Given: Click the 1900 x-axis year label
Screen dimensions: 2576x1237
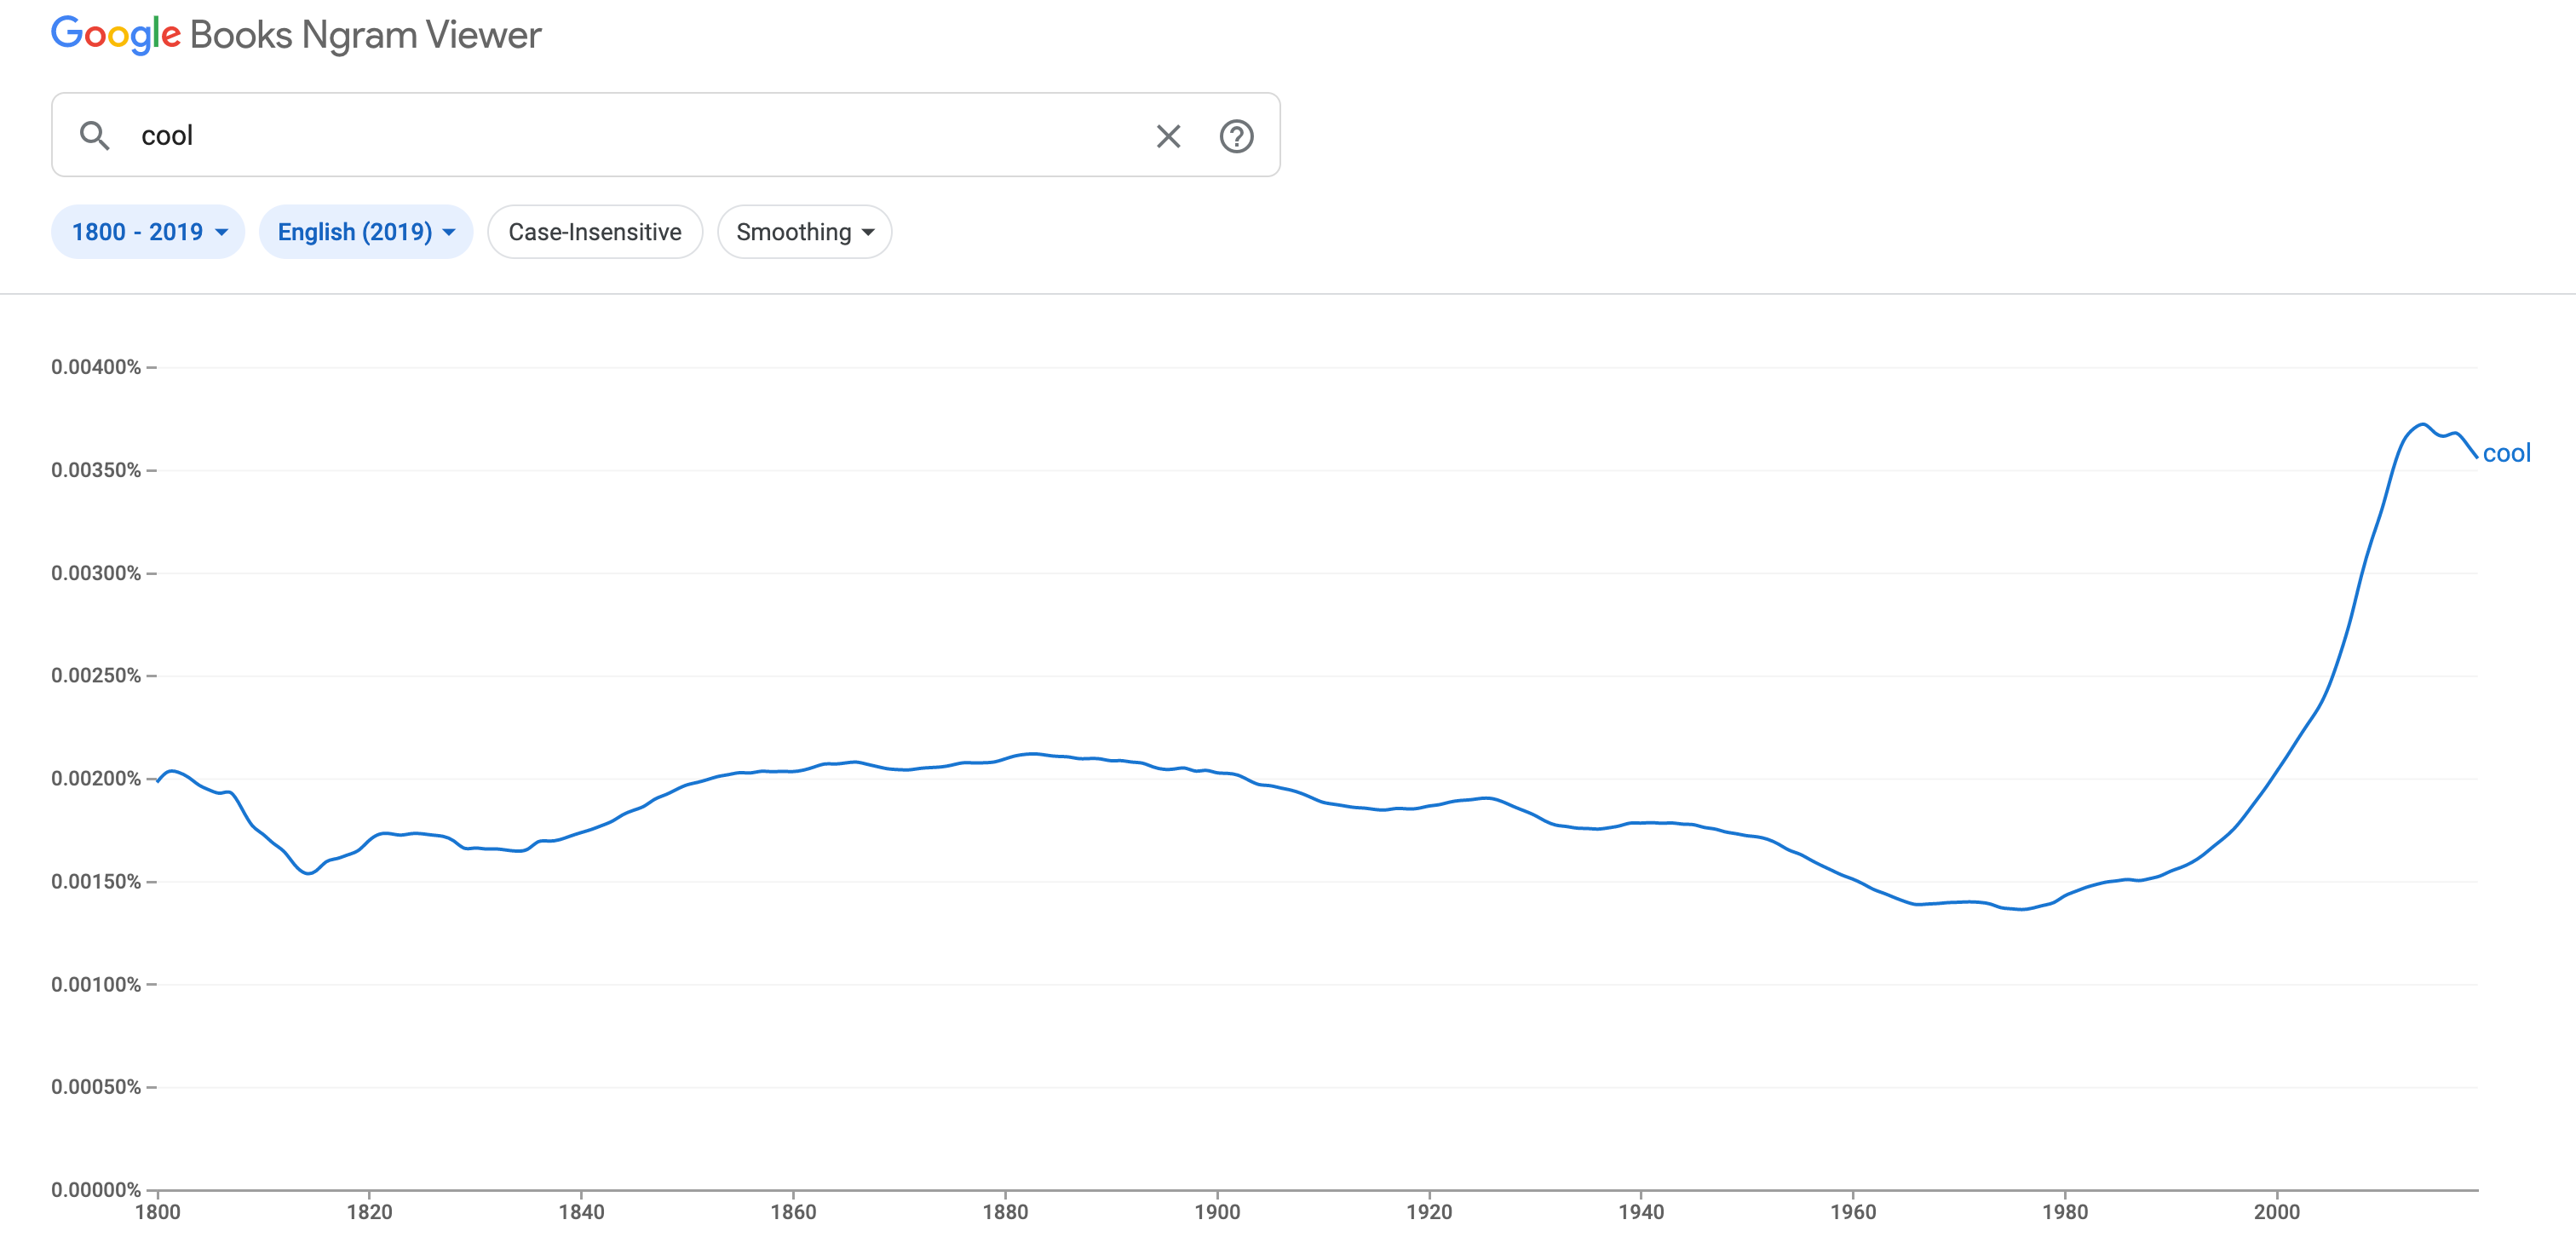Looking at the screenshot, I should (x=1217, y=1212).
